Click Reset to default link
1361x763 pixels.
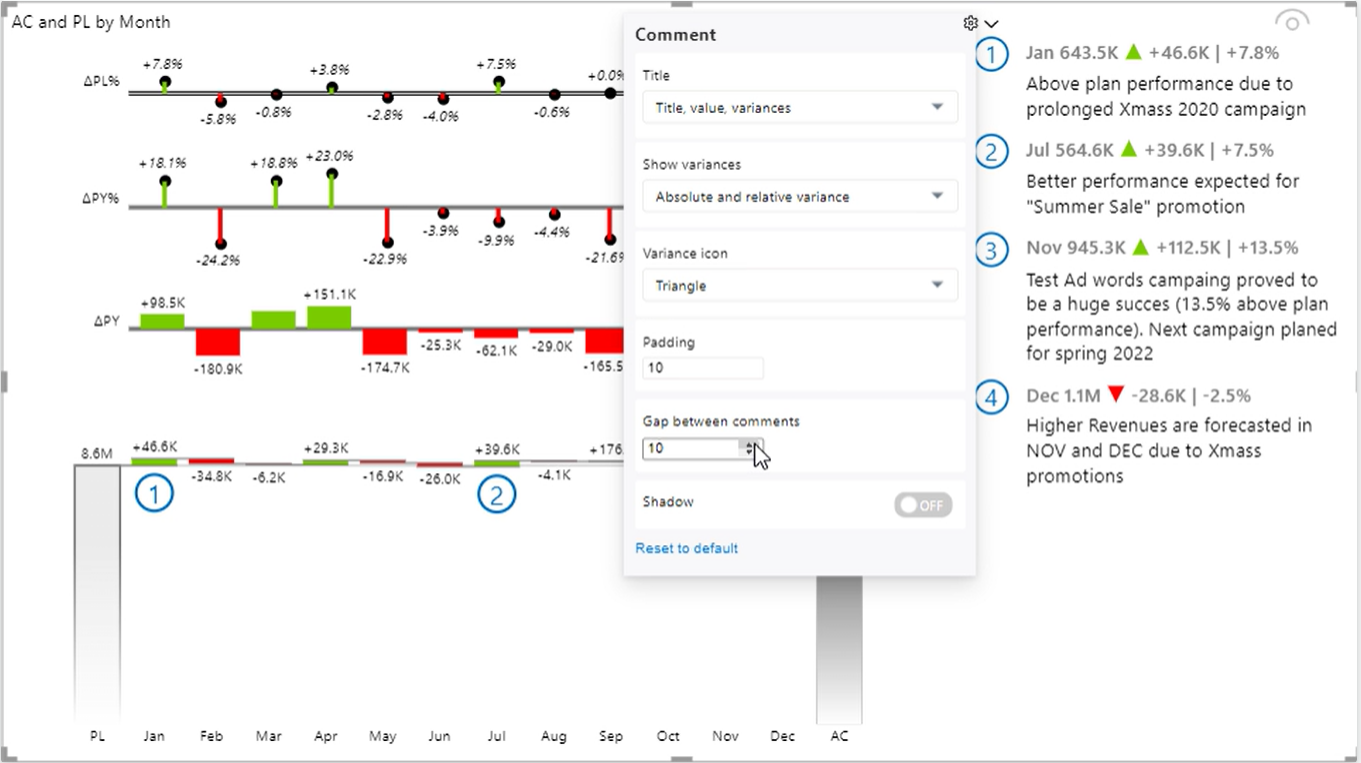coord(687,548)
